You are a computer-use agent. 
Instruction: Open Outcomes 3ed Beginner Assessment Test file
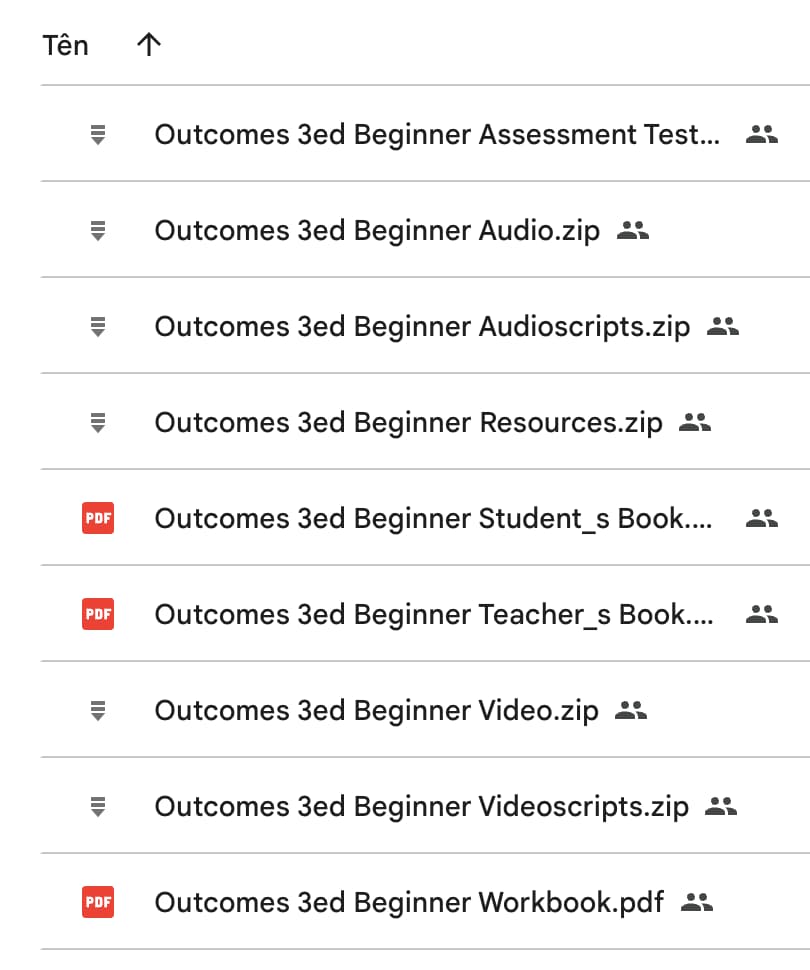(x=437, y=134)
